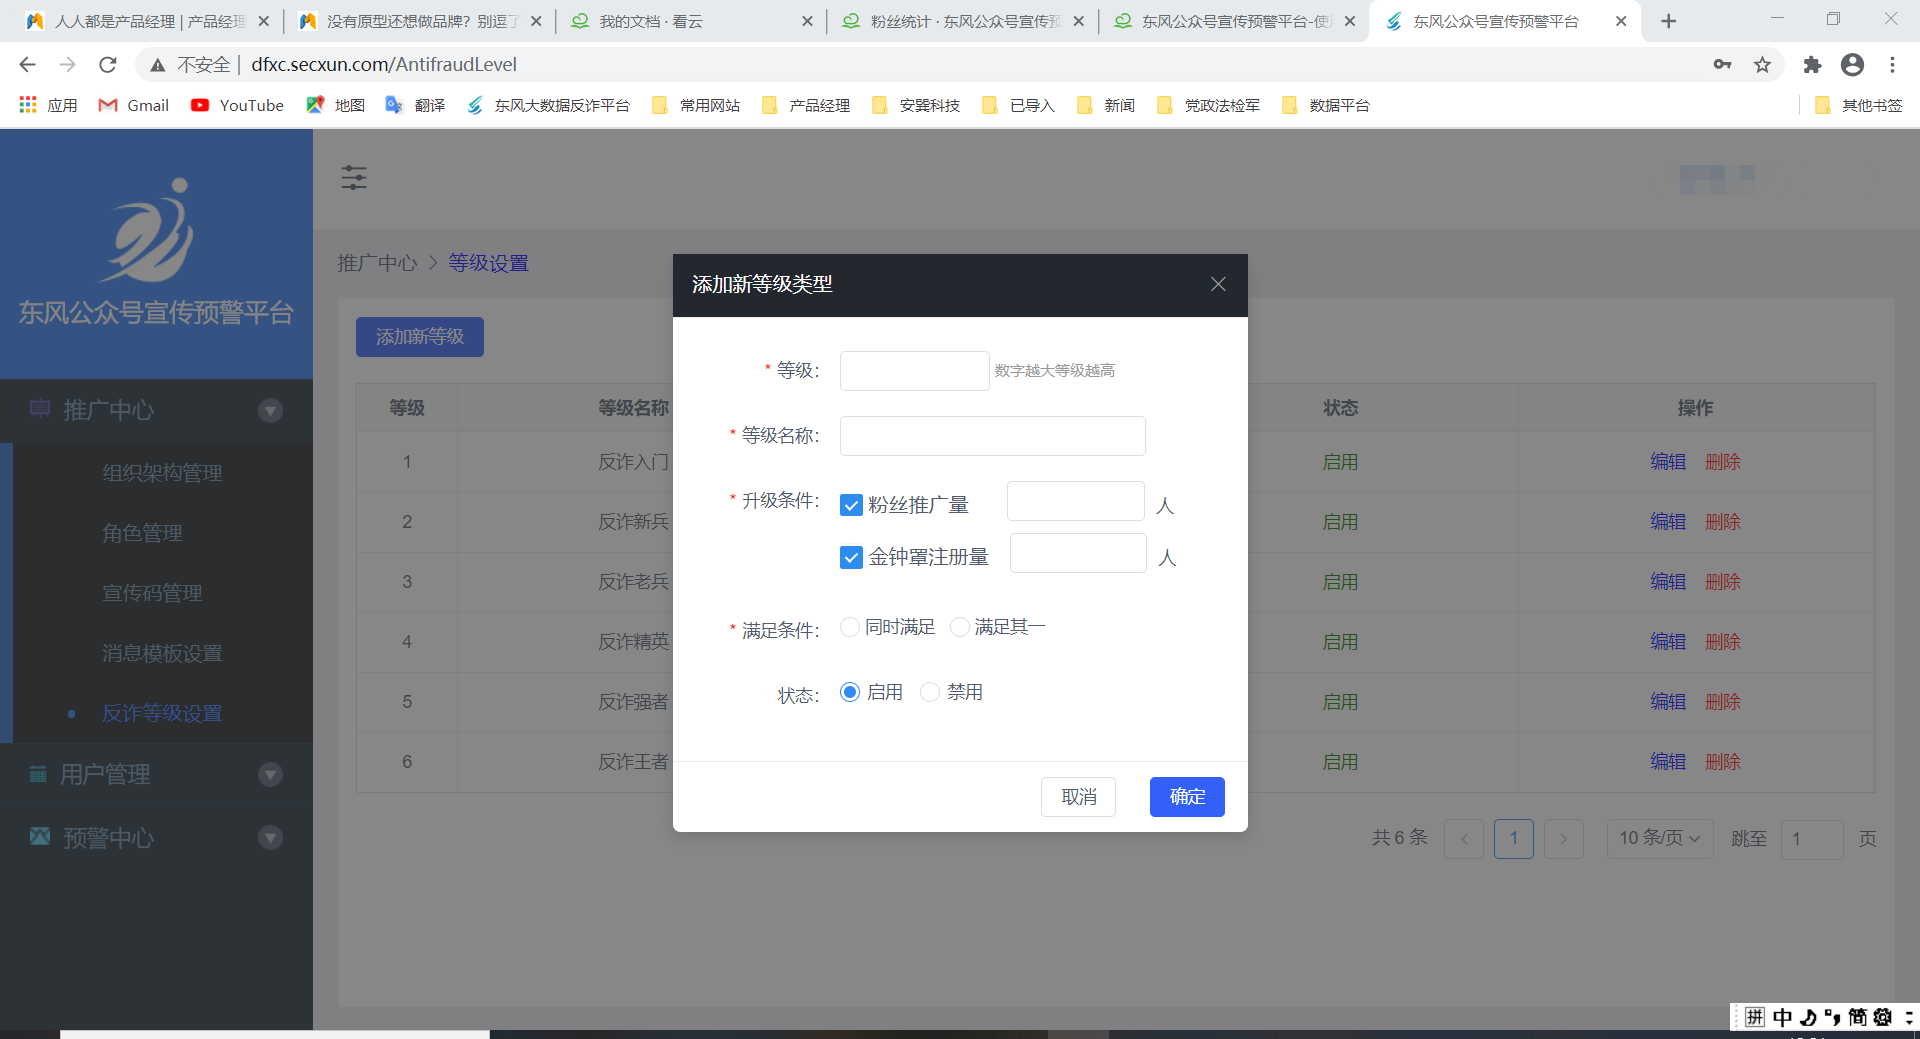
Task: Open the 产品经理 bookmark folder
Action: pyautogui.click(x=806, y=105)
